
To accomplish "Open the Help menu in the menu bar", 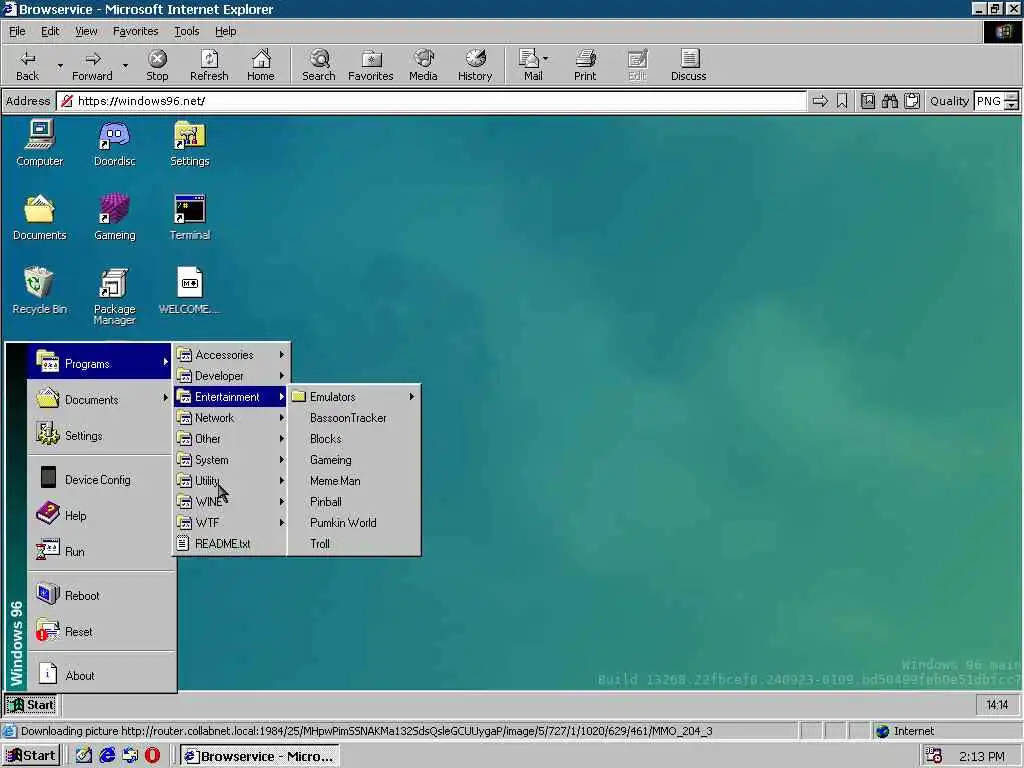I will [x=225, y=31].
